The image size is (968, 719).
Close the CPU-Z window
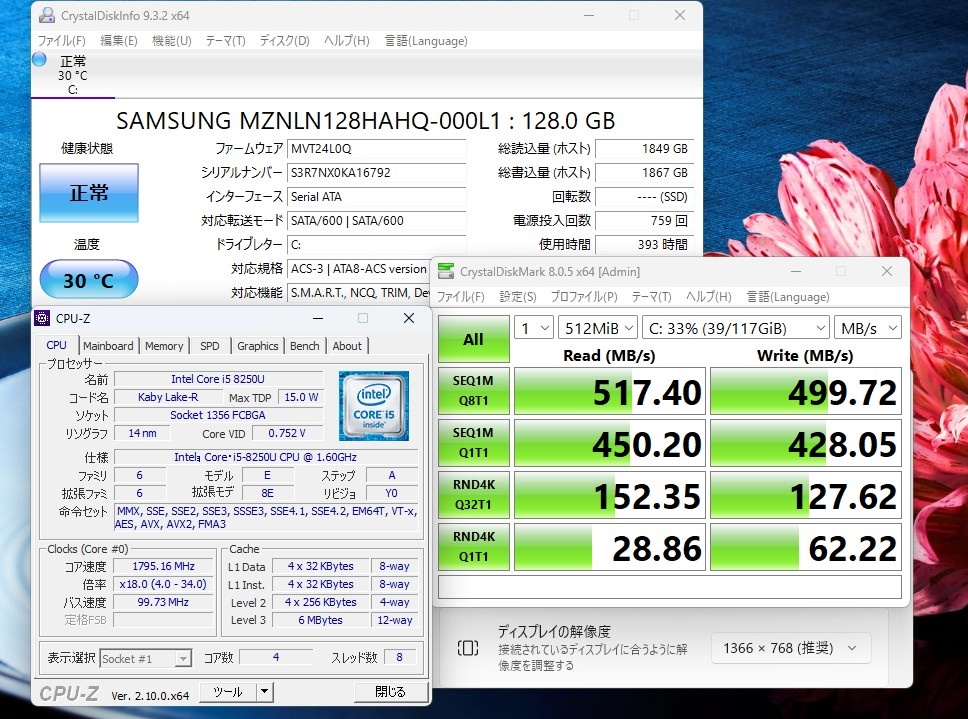[x=409, y=318]
